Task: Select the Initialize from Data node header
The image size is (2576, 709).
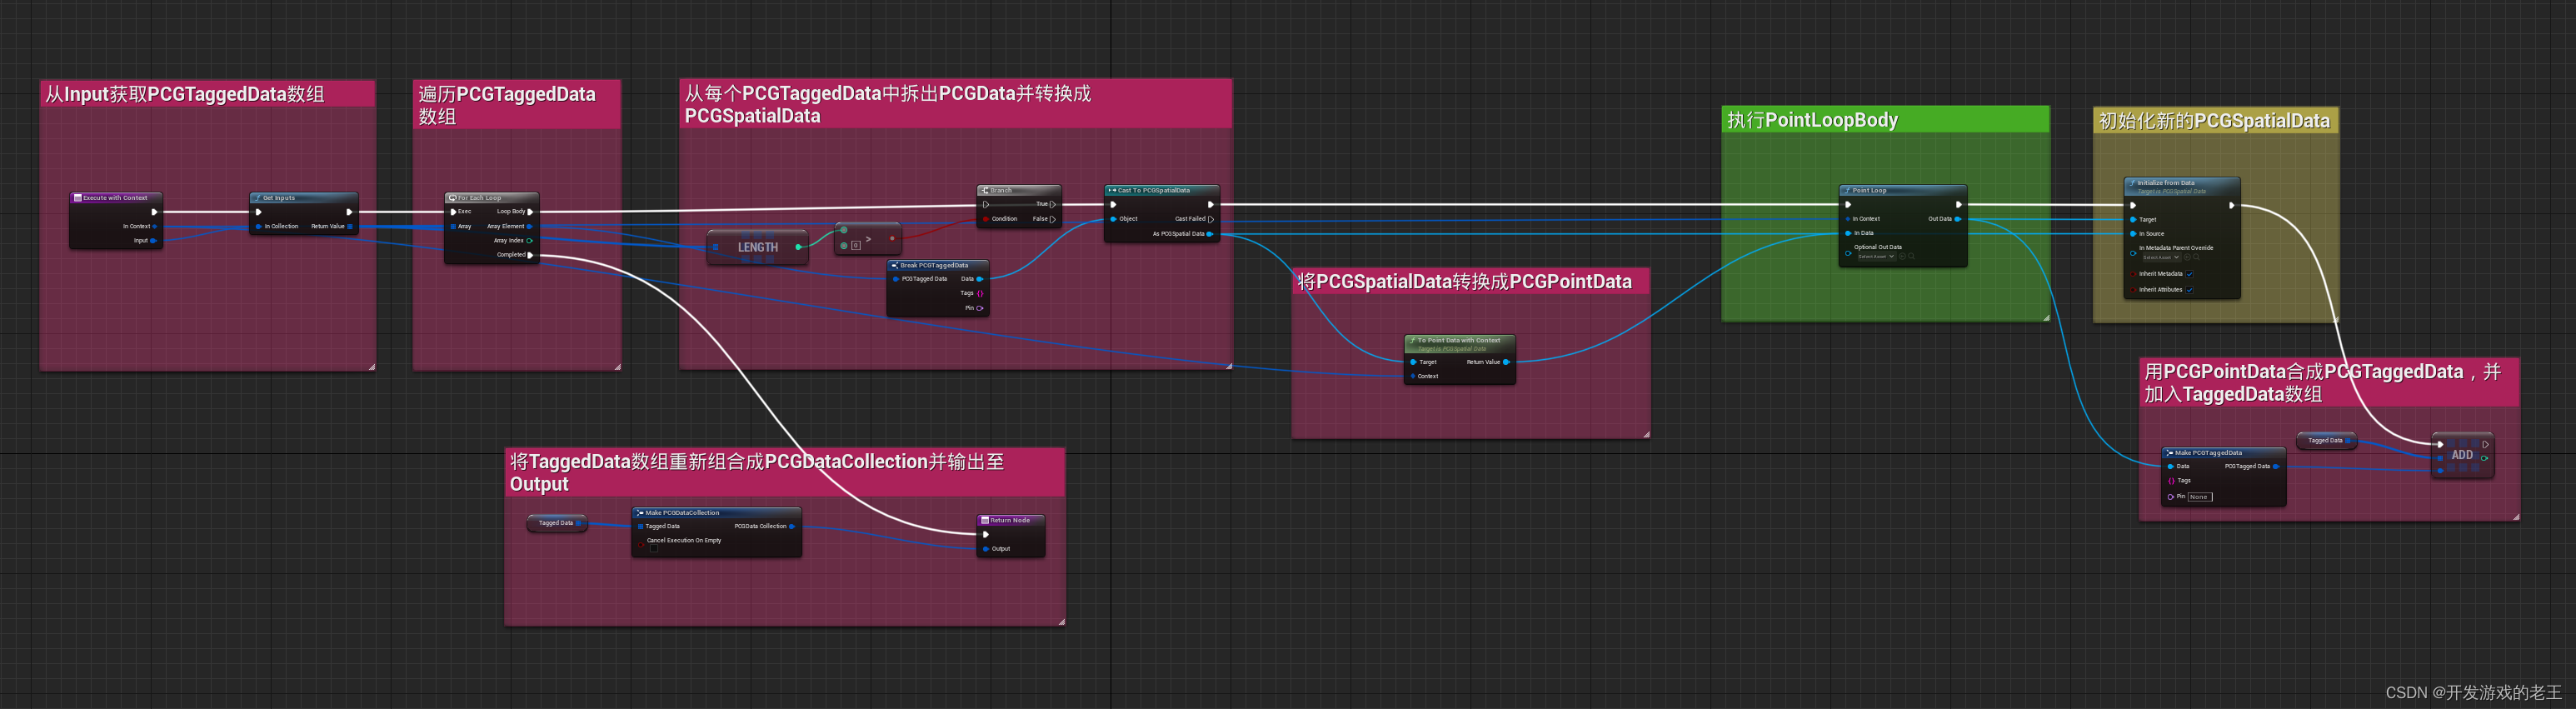Action: tap(2182, 185)
